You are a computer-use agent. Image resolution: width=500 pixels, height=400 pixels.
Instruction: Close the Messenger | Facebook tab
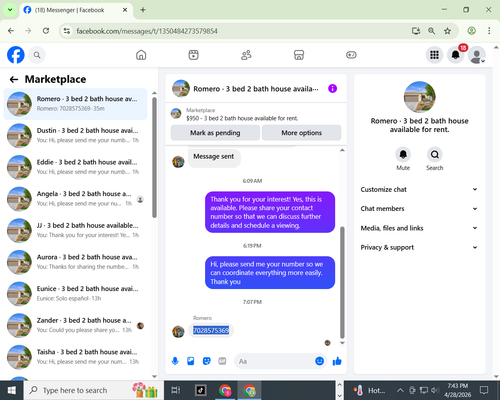coord(125,10)
